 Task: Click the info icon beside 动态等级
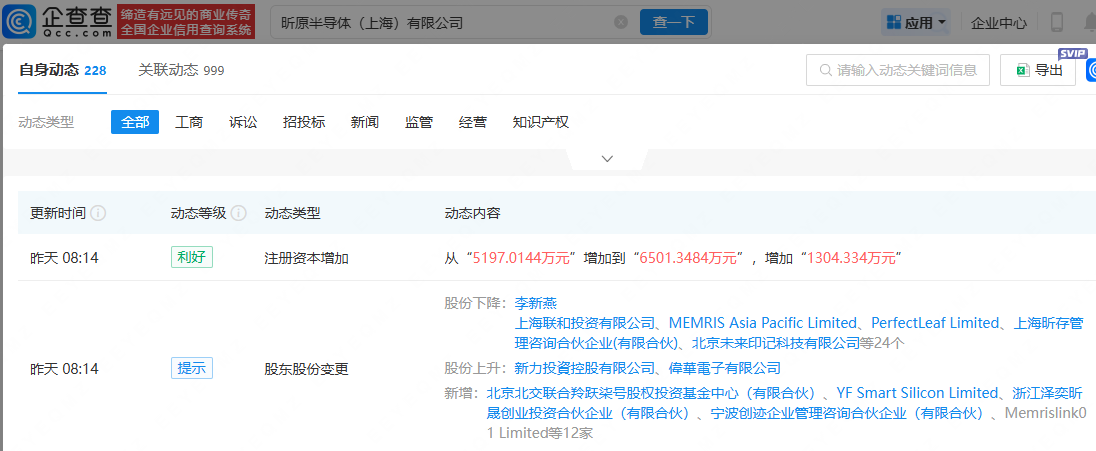(x=238, y=213)
